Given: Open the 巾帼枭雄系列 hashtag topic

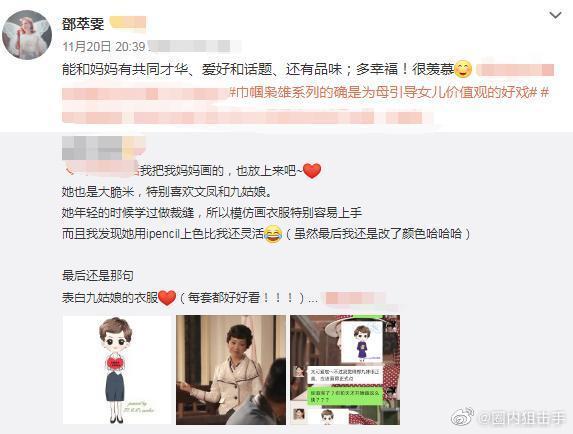Looking at the screenshot, I should pyautogui.click(x=383, y=92).
